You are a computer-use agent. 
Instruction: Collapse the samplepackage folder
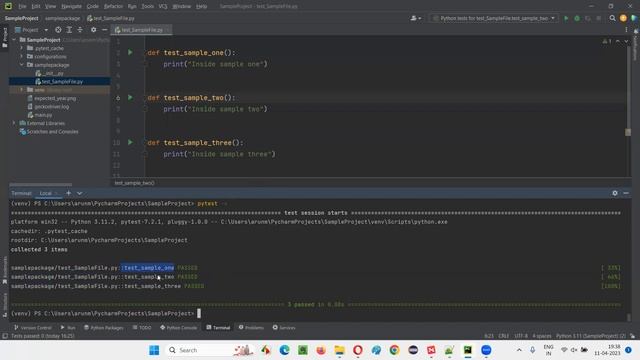[x=22, y=64]
